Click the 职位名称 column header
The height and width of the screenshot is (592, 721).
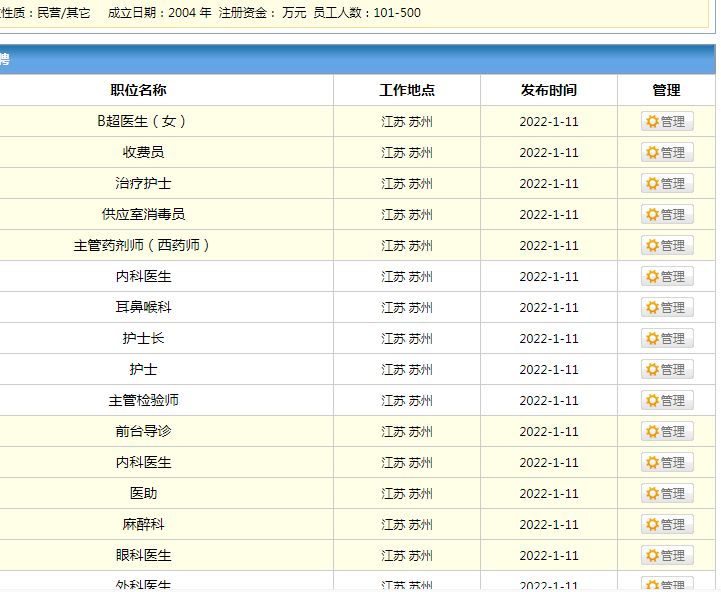point(138,90)
